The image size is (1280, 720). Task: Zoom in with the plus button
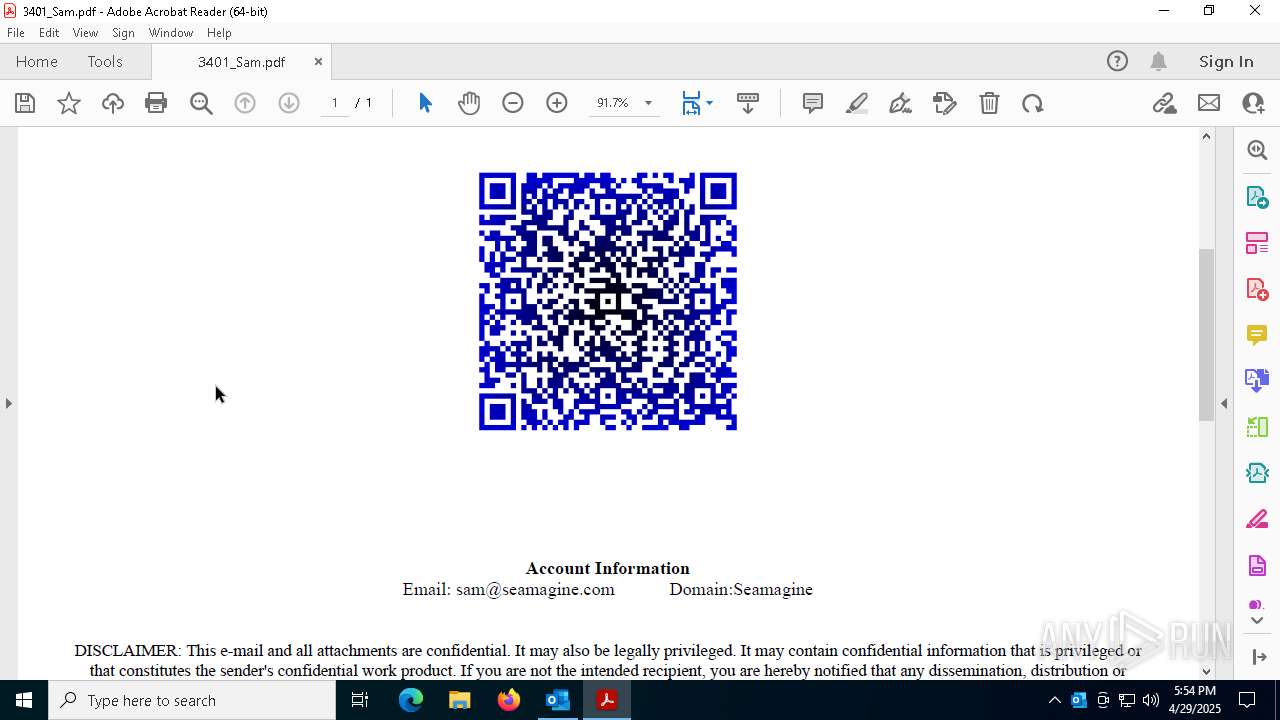click(557, 103)
